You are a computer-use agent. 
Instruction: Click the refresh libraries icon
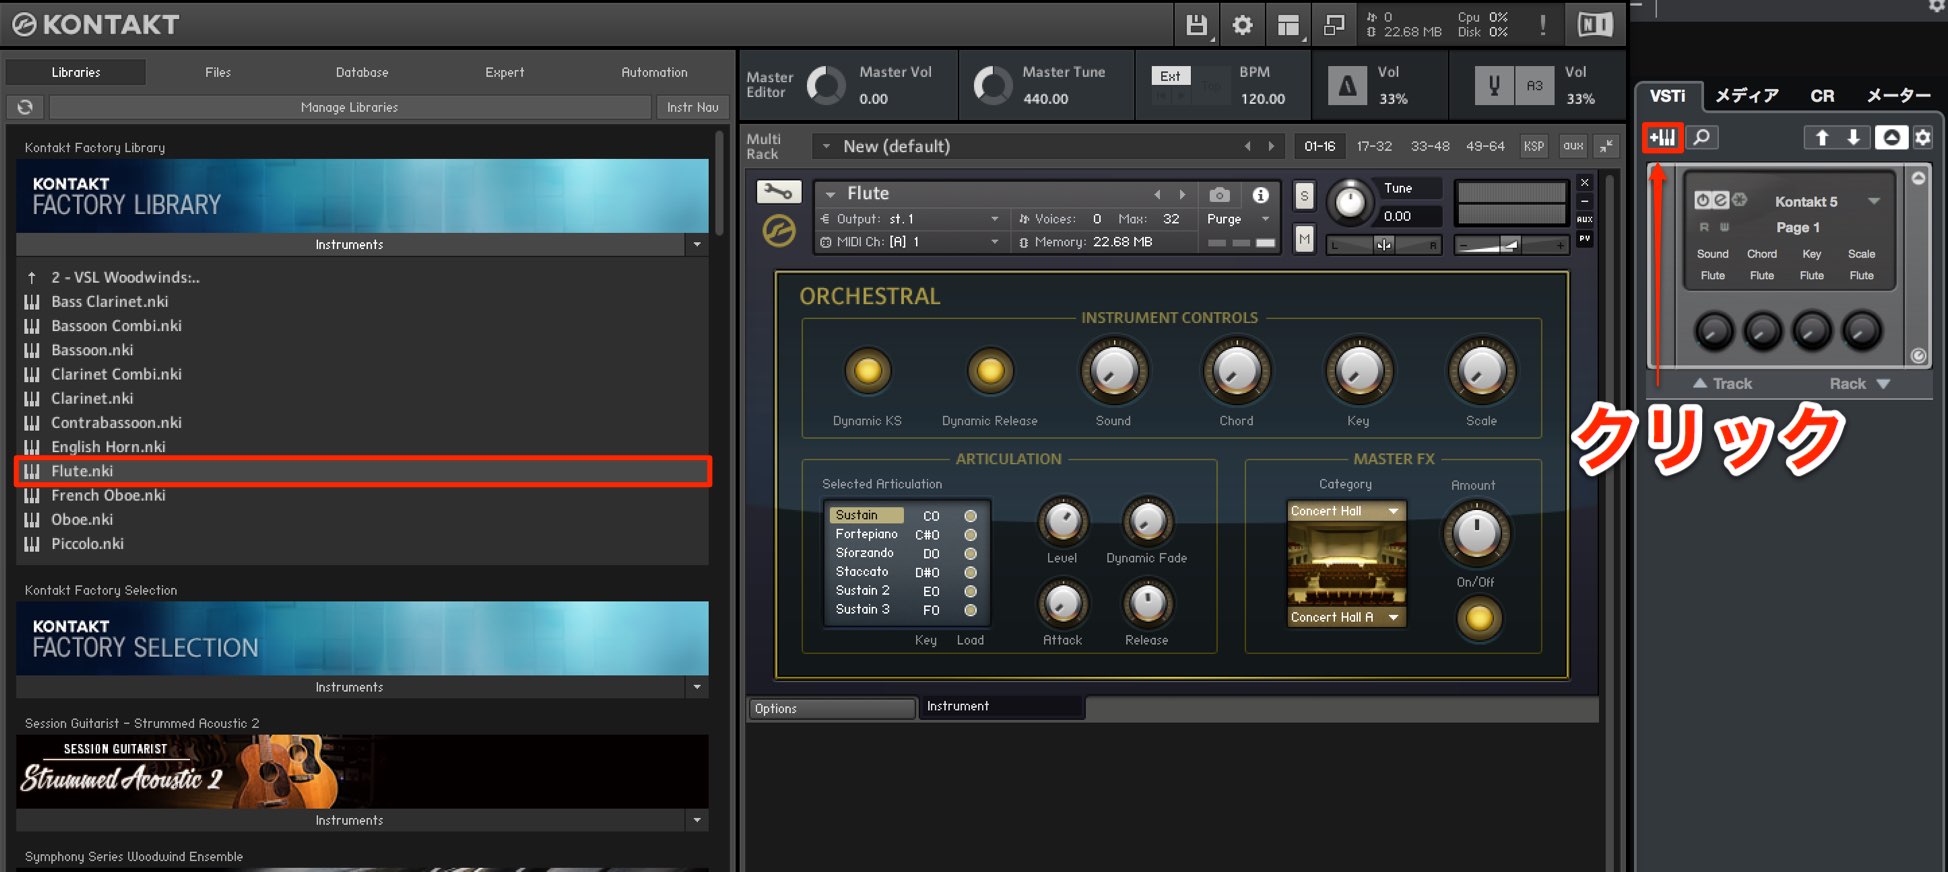(25, 107)
